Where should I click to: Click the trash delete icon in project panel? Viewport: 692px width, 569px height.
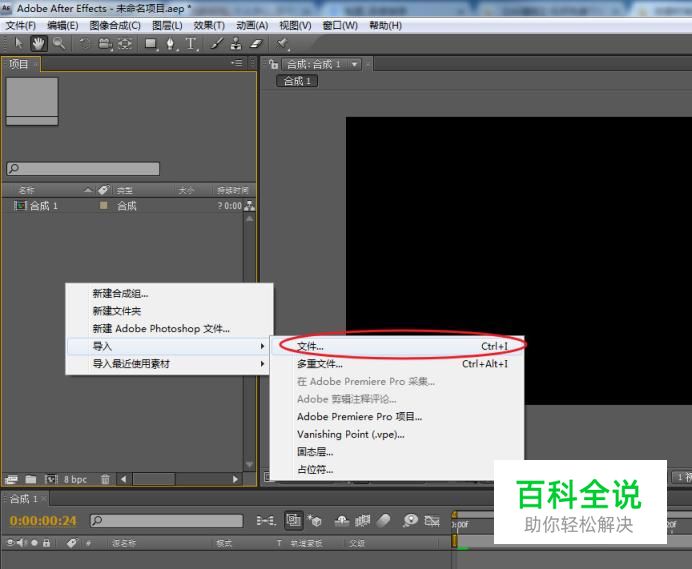point(105,479)
